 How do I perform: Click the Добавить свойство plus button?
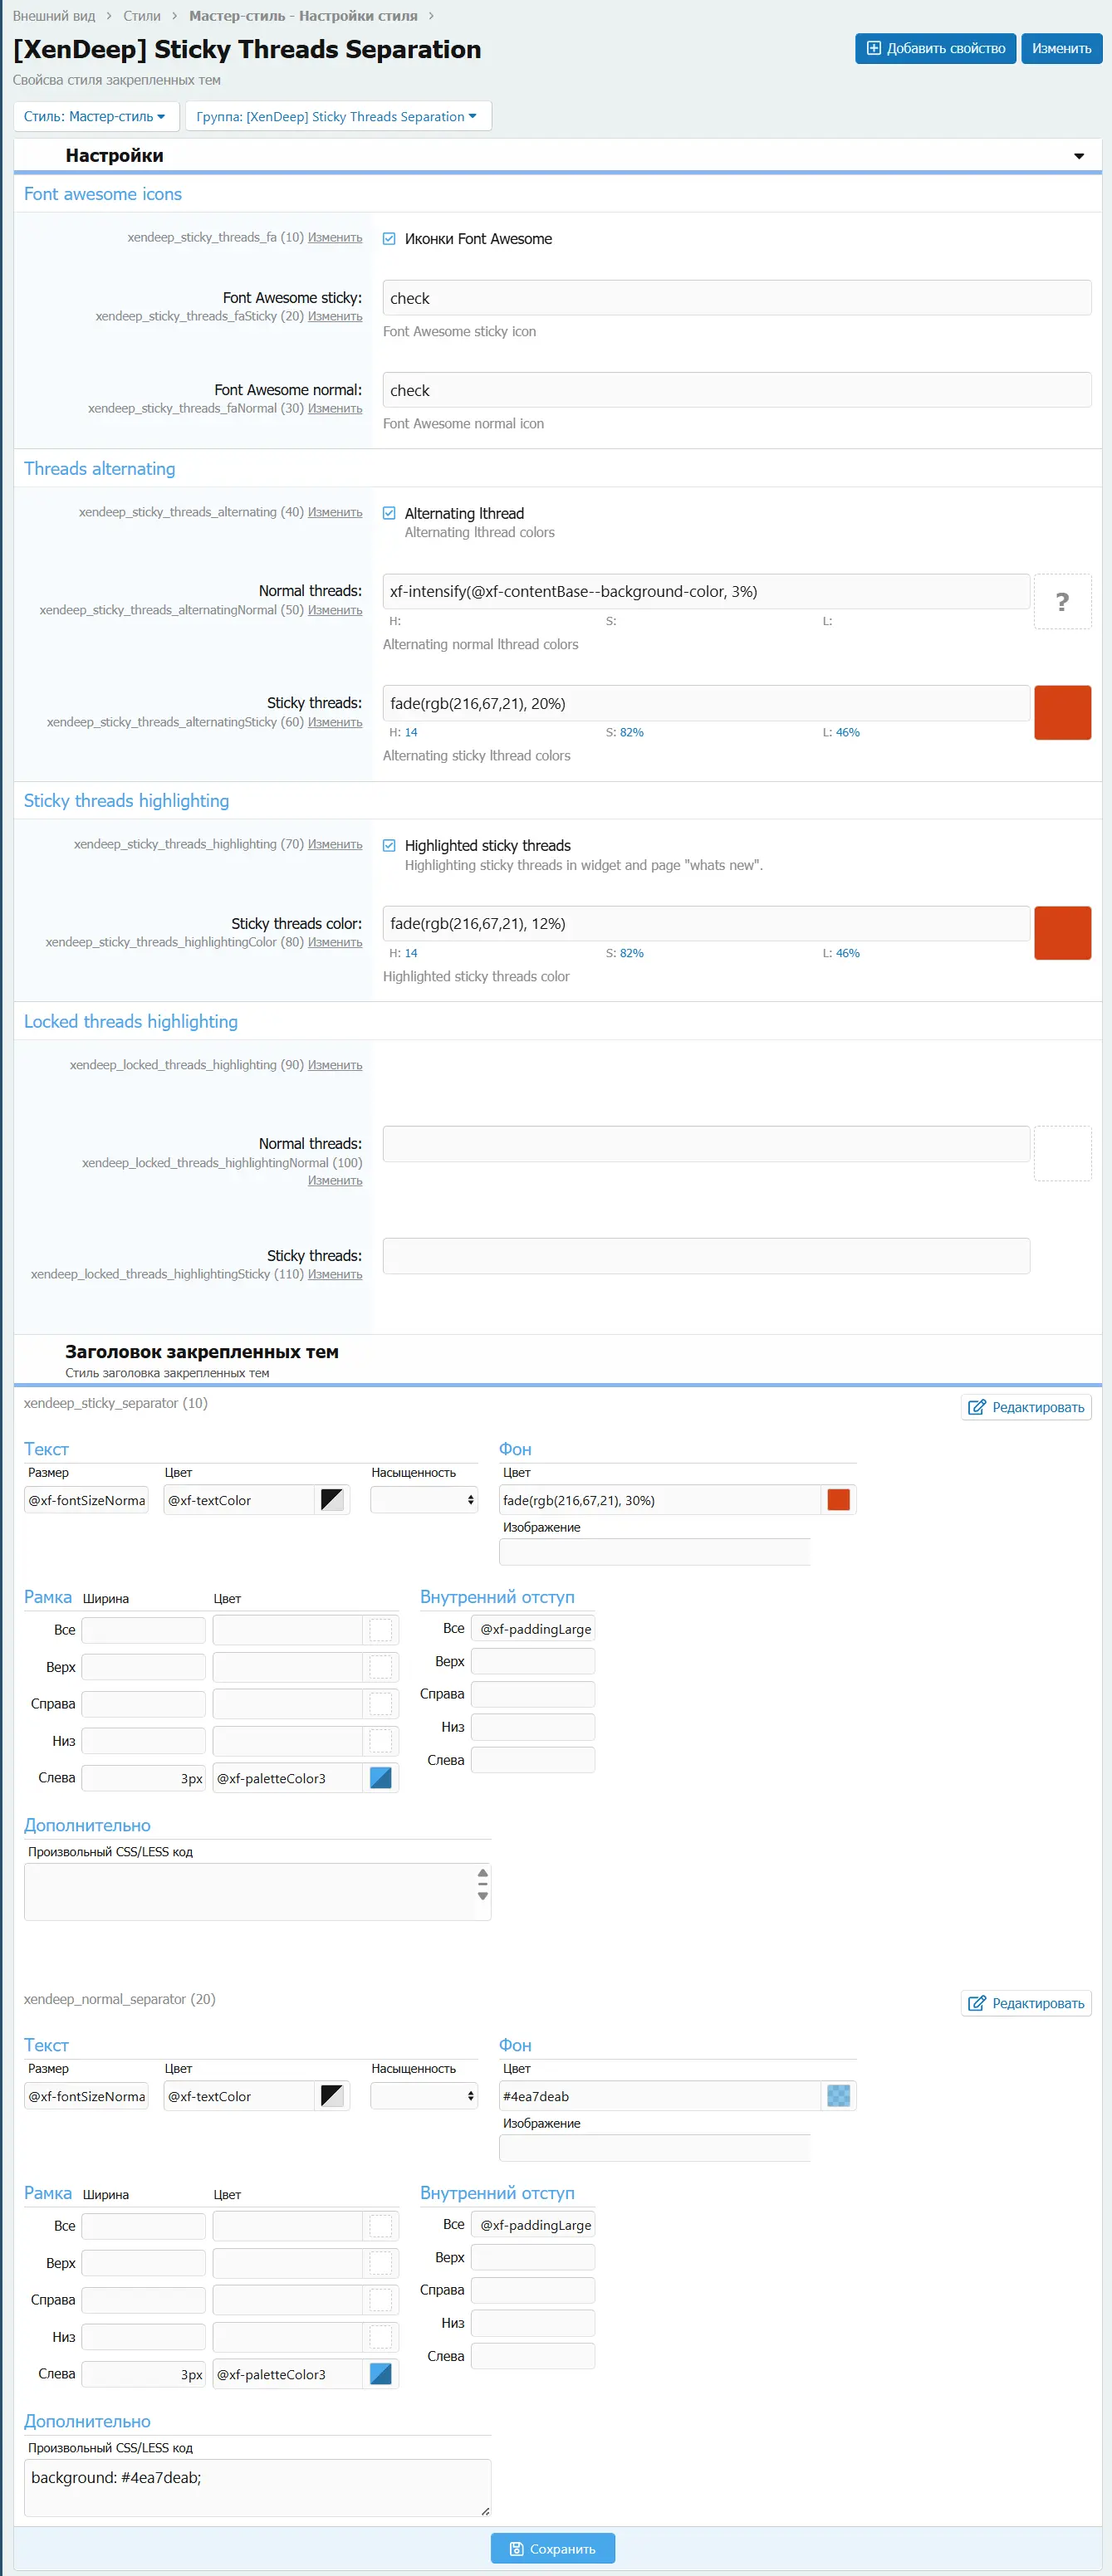click(x=935, y=48)
